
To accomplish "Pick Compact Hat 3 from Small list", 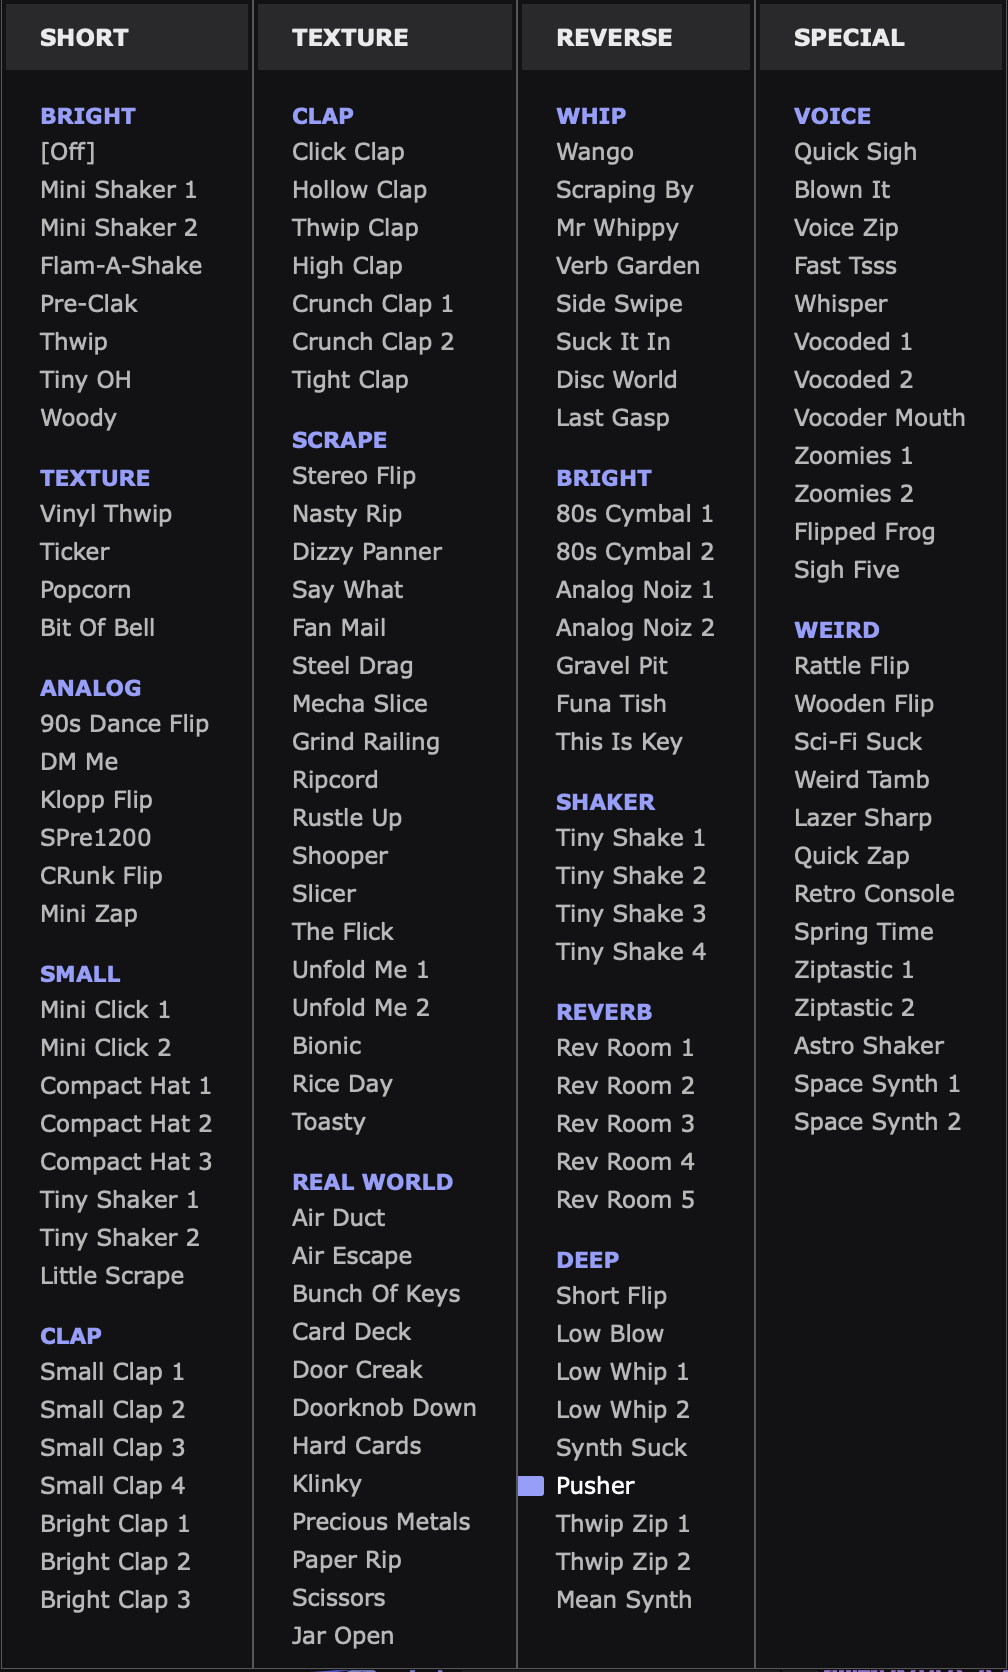I will pyautogui.click(x=126, y=1162).
